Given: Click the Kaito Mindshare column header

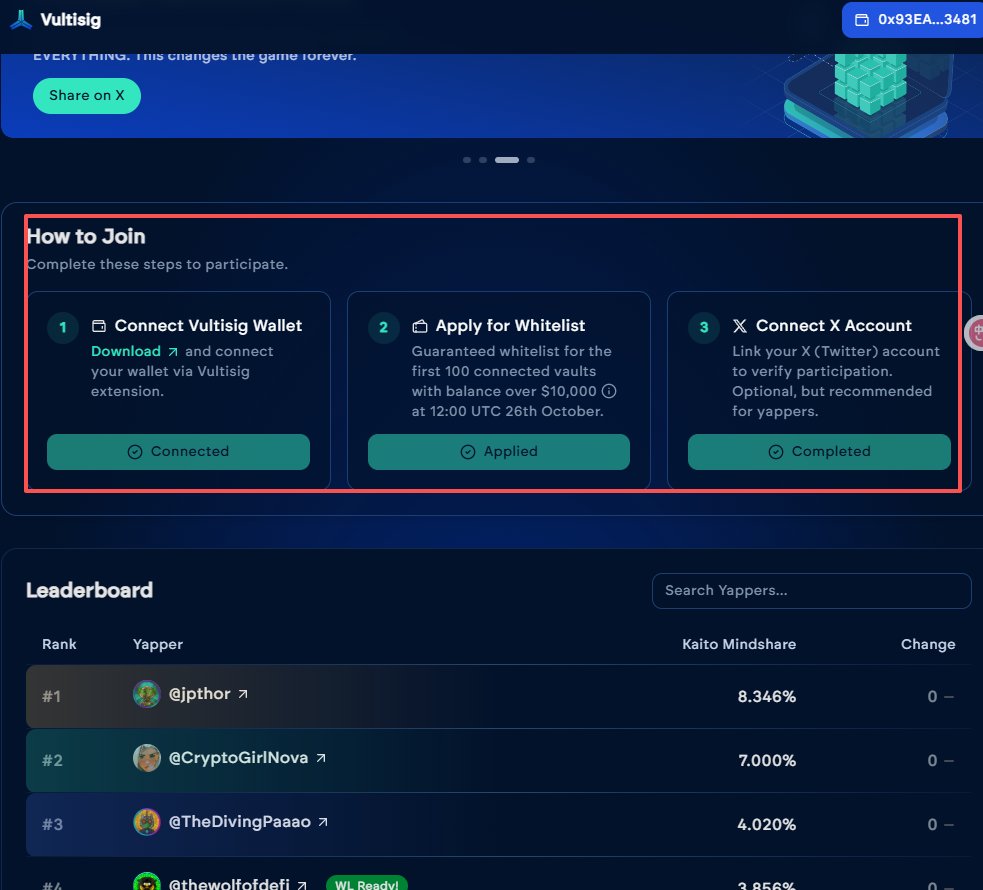Looking at the screenshot, I should (x=739, y=644).
